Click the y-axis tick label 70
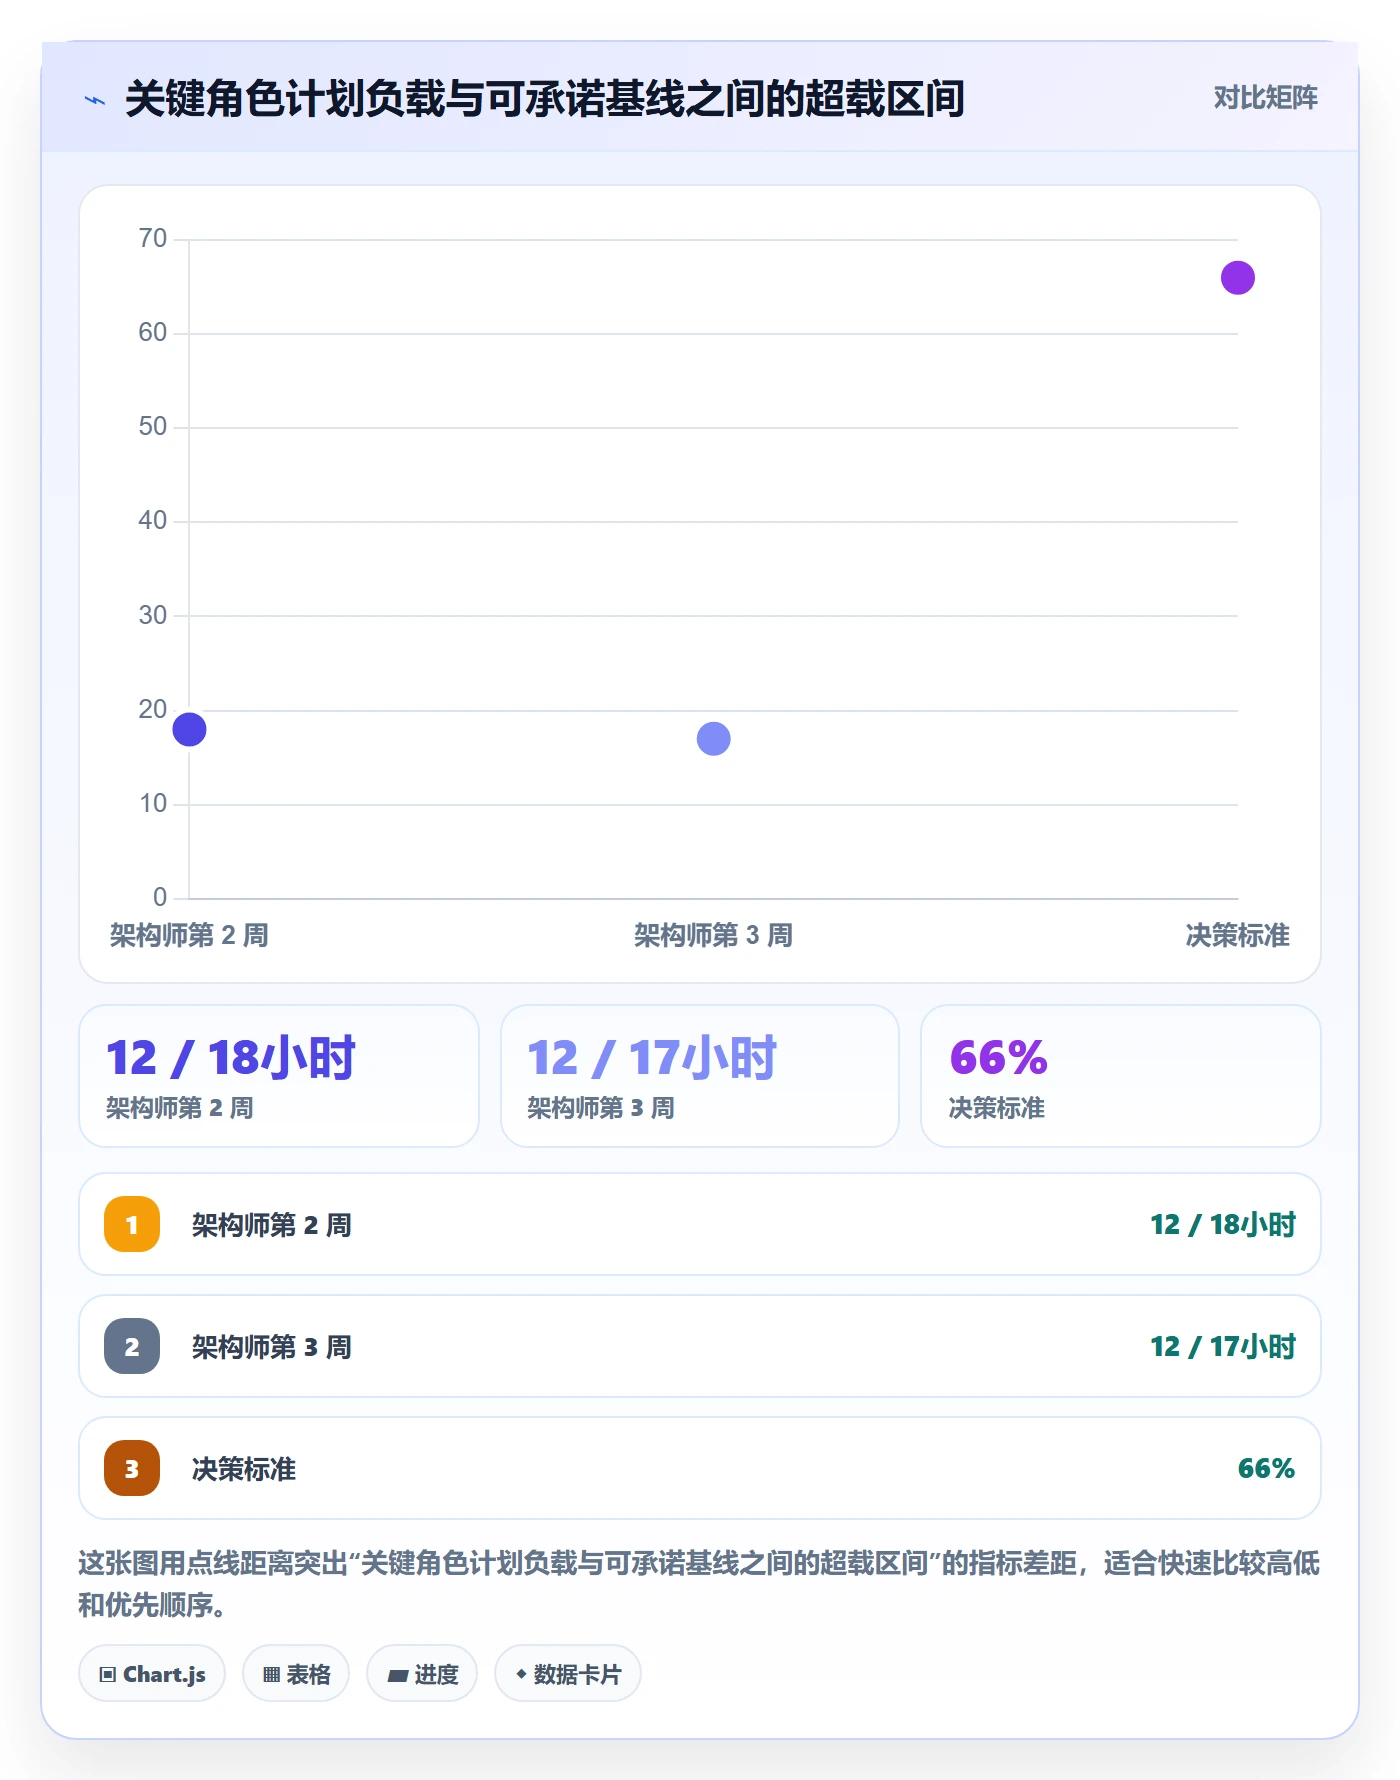 tap(153, 238)
